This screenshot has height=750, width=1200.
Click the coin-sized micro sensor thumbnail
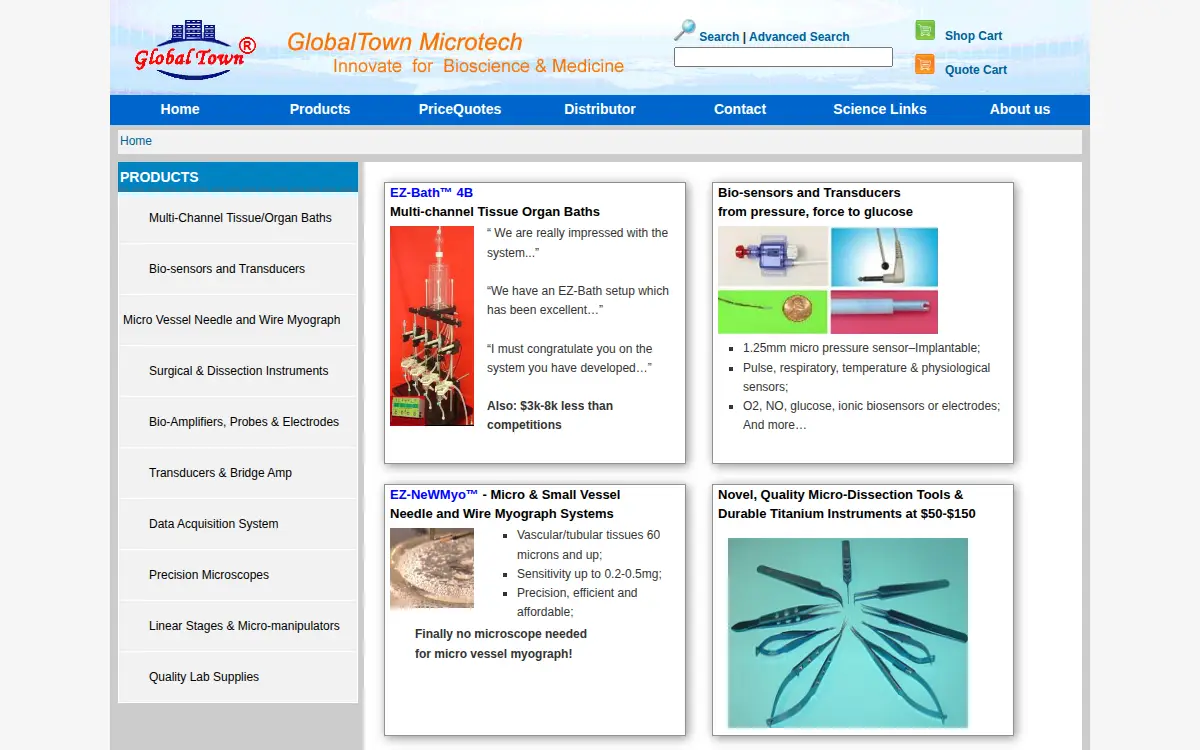(773, 312)
